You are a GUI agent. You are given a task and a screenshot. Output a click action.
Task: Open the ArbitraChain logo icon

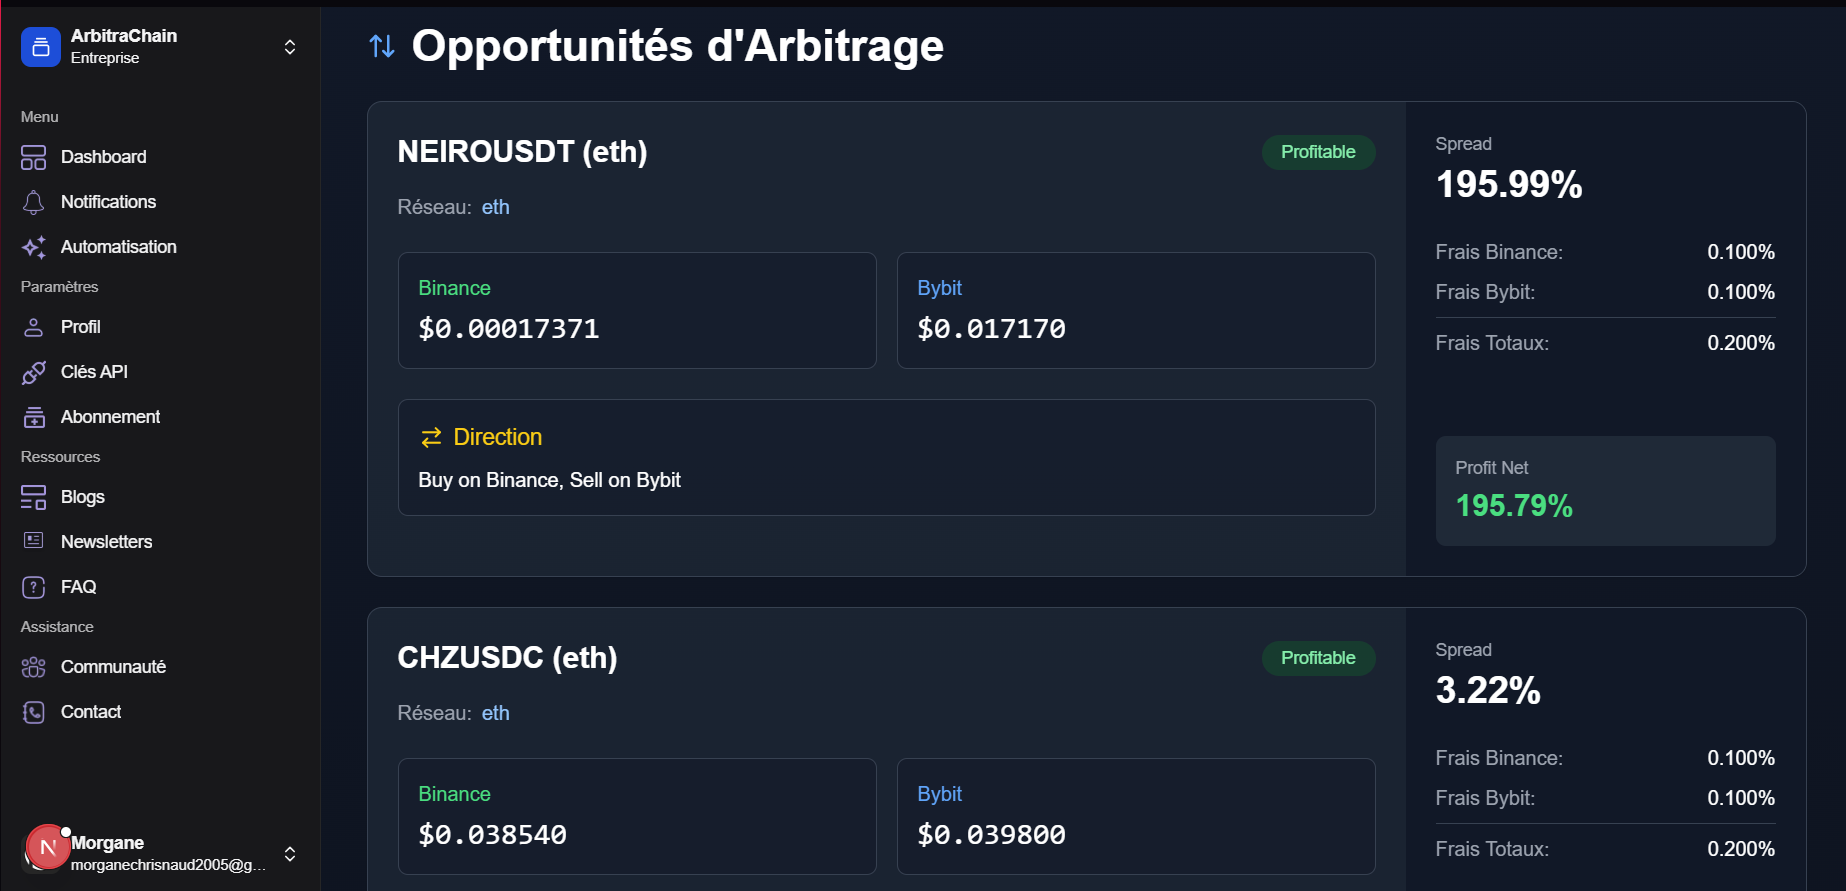coord(40,46)
